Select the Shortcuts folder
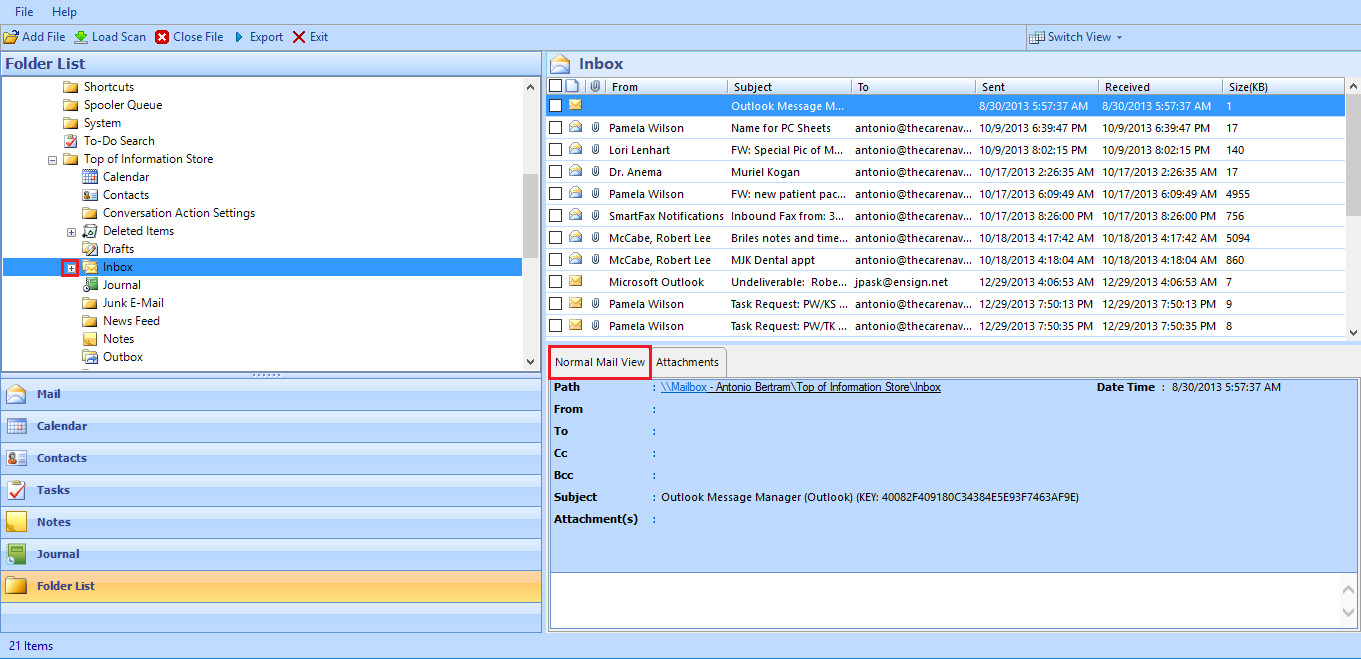 (108, 87)
